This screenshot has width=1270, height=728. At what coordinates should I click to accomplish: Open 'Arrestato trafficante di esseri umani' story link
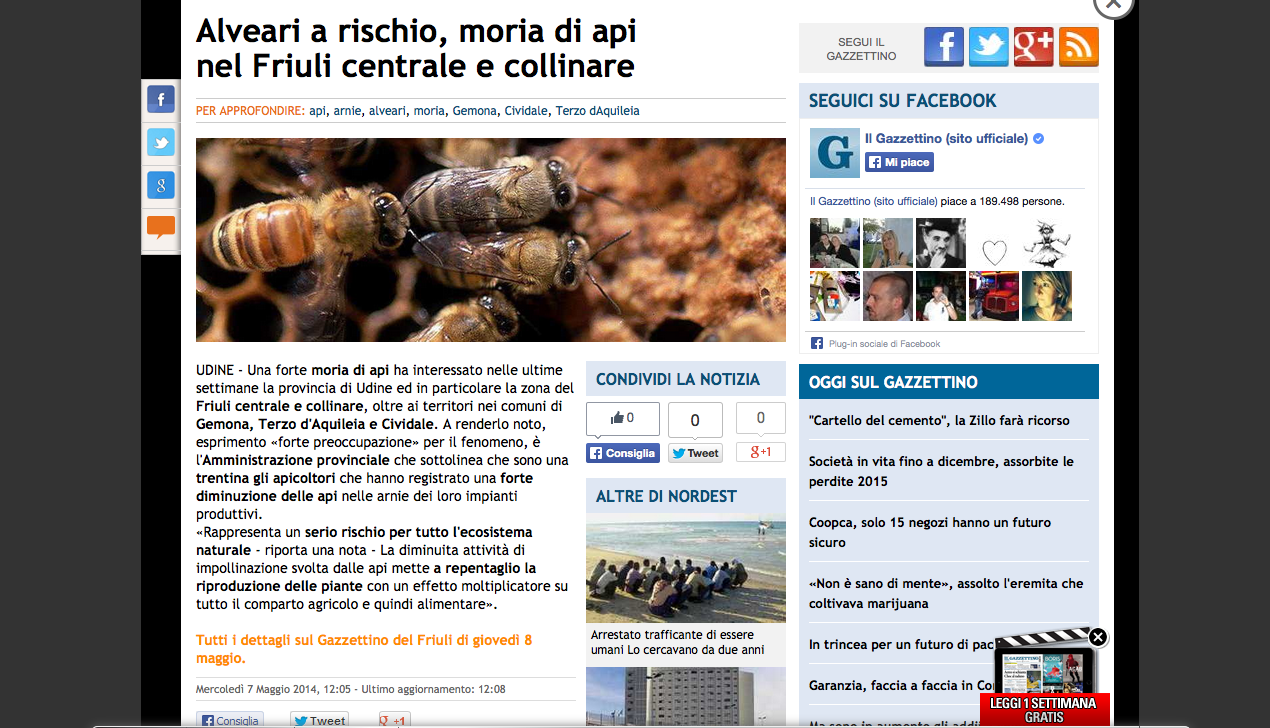[x=678, y=642]
